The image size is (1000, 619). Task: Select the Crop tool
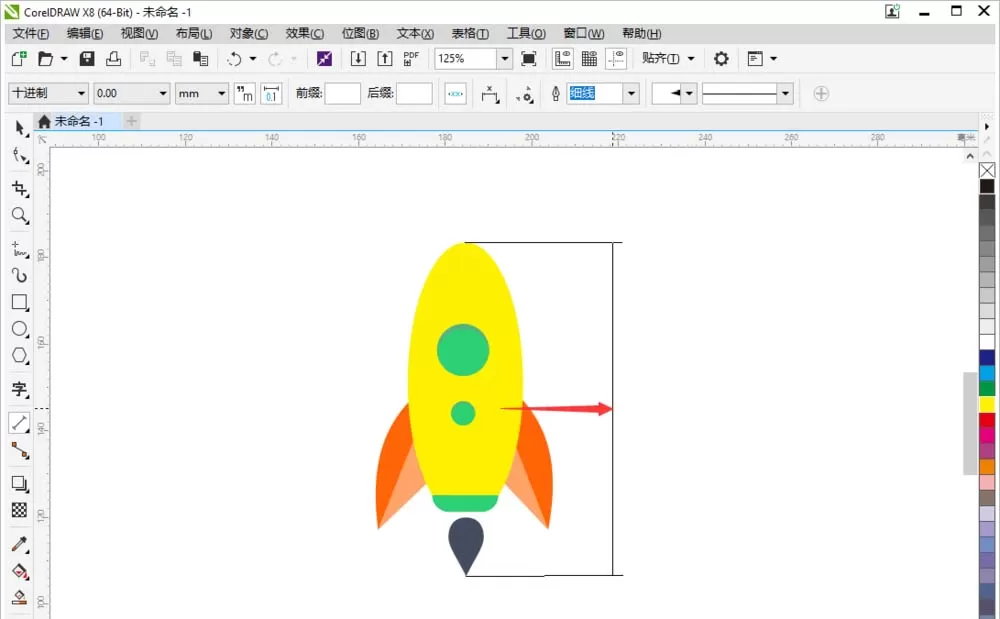click(20, 189)
